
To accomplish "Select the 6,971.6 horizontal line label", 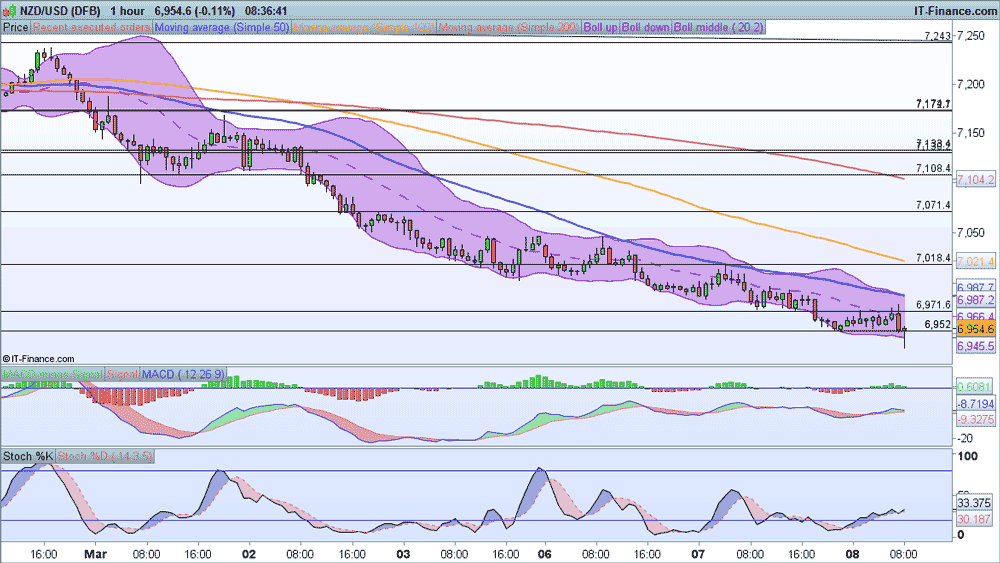I will coord(933,305).
